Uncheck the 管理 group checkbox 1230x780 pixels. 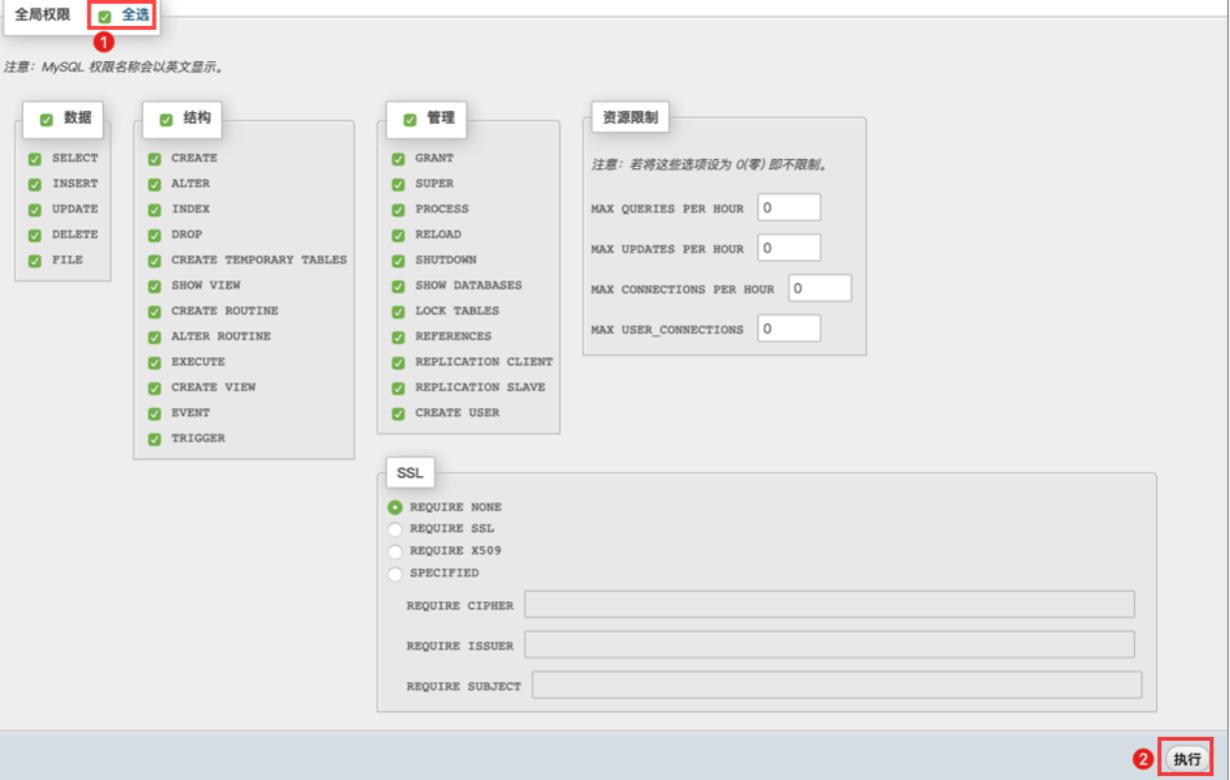pyautogui.click(x=410, y=119)
